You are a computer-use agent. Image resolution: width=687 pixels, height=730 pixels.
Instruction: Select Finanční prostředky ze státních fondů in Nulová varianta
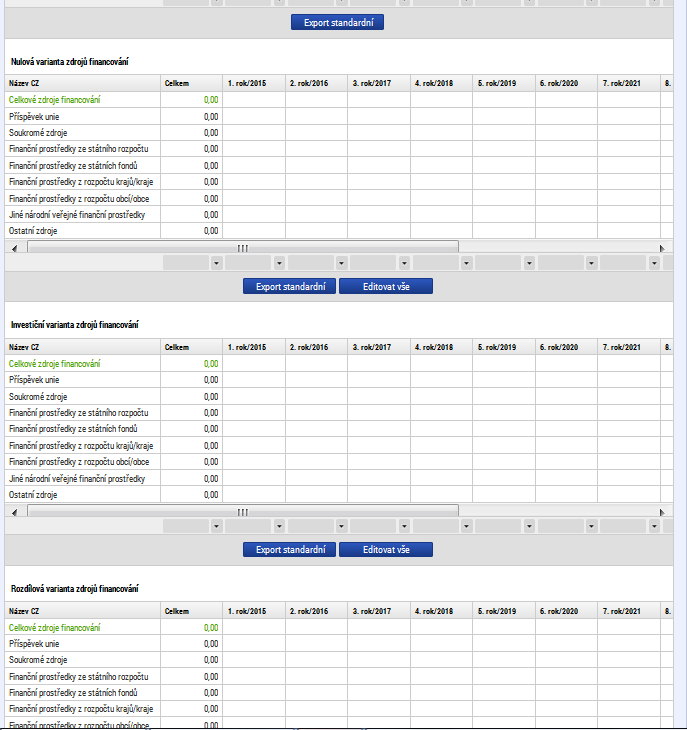point(339,166)
